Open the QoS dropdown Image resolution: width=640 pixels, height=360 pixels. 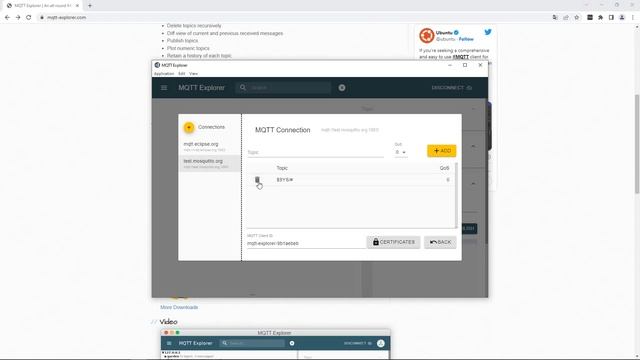[400, 152]
